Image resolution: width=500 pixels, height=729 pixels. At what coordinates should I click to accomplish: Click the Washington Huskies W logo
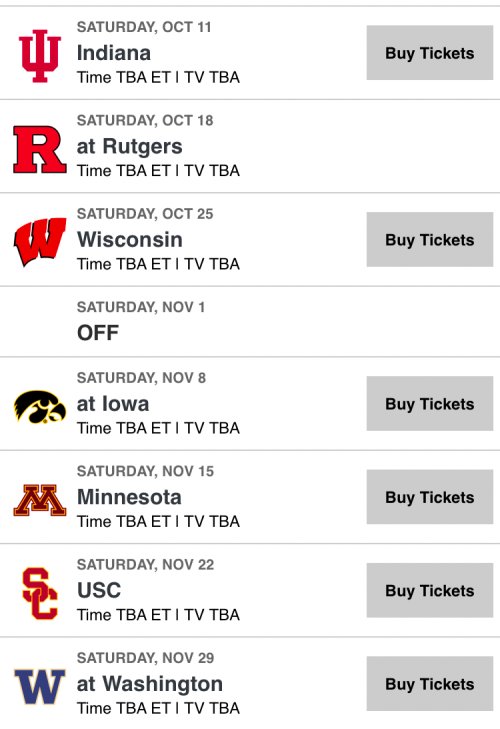click(x=40, y=687)
